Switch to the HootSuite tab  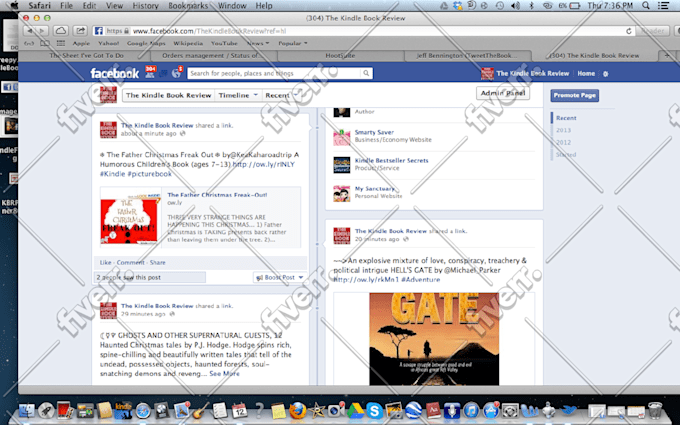point(340,56)
